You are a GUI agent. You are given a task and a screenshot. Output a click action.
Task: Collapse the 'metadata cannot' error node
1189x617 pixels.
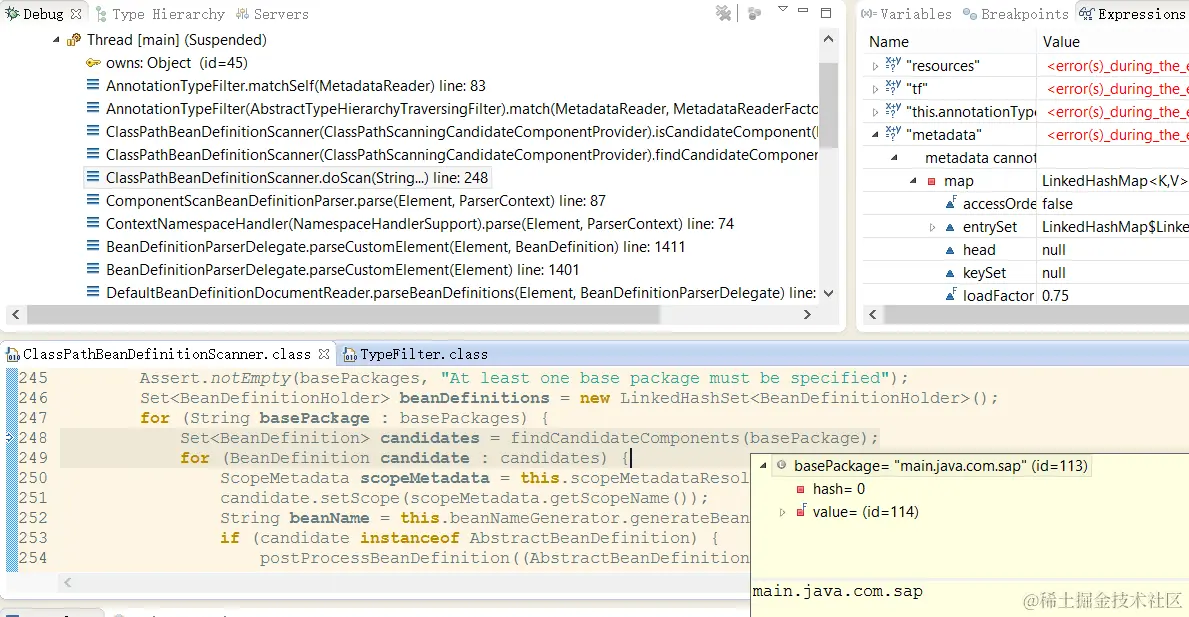(x=894, y=158)
